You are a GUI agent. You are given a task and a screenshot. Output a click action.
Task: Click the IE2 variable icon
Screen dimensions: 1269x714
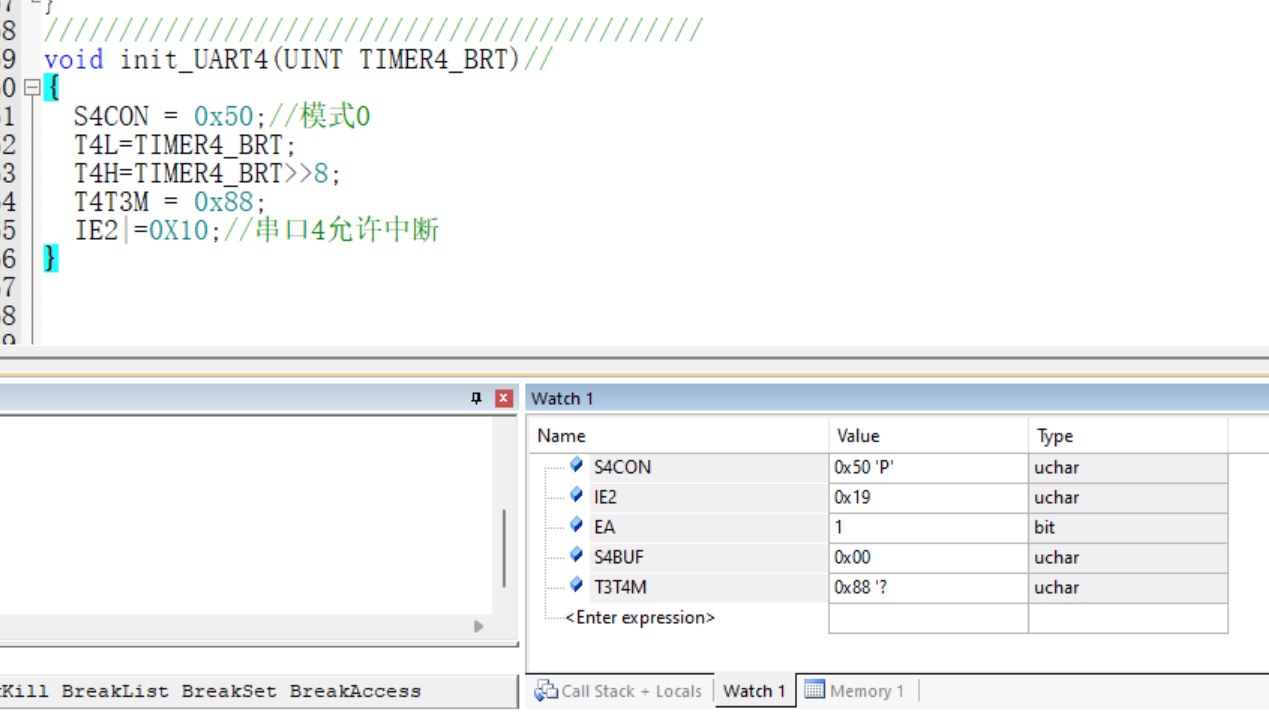[x=576, y=496]
